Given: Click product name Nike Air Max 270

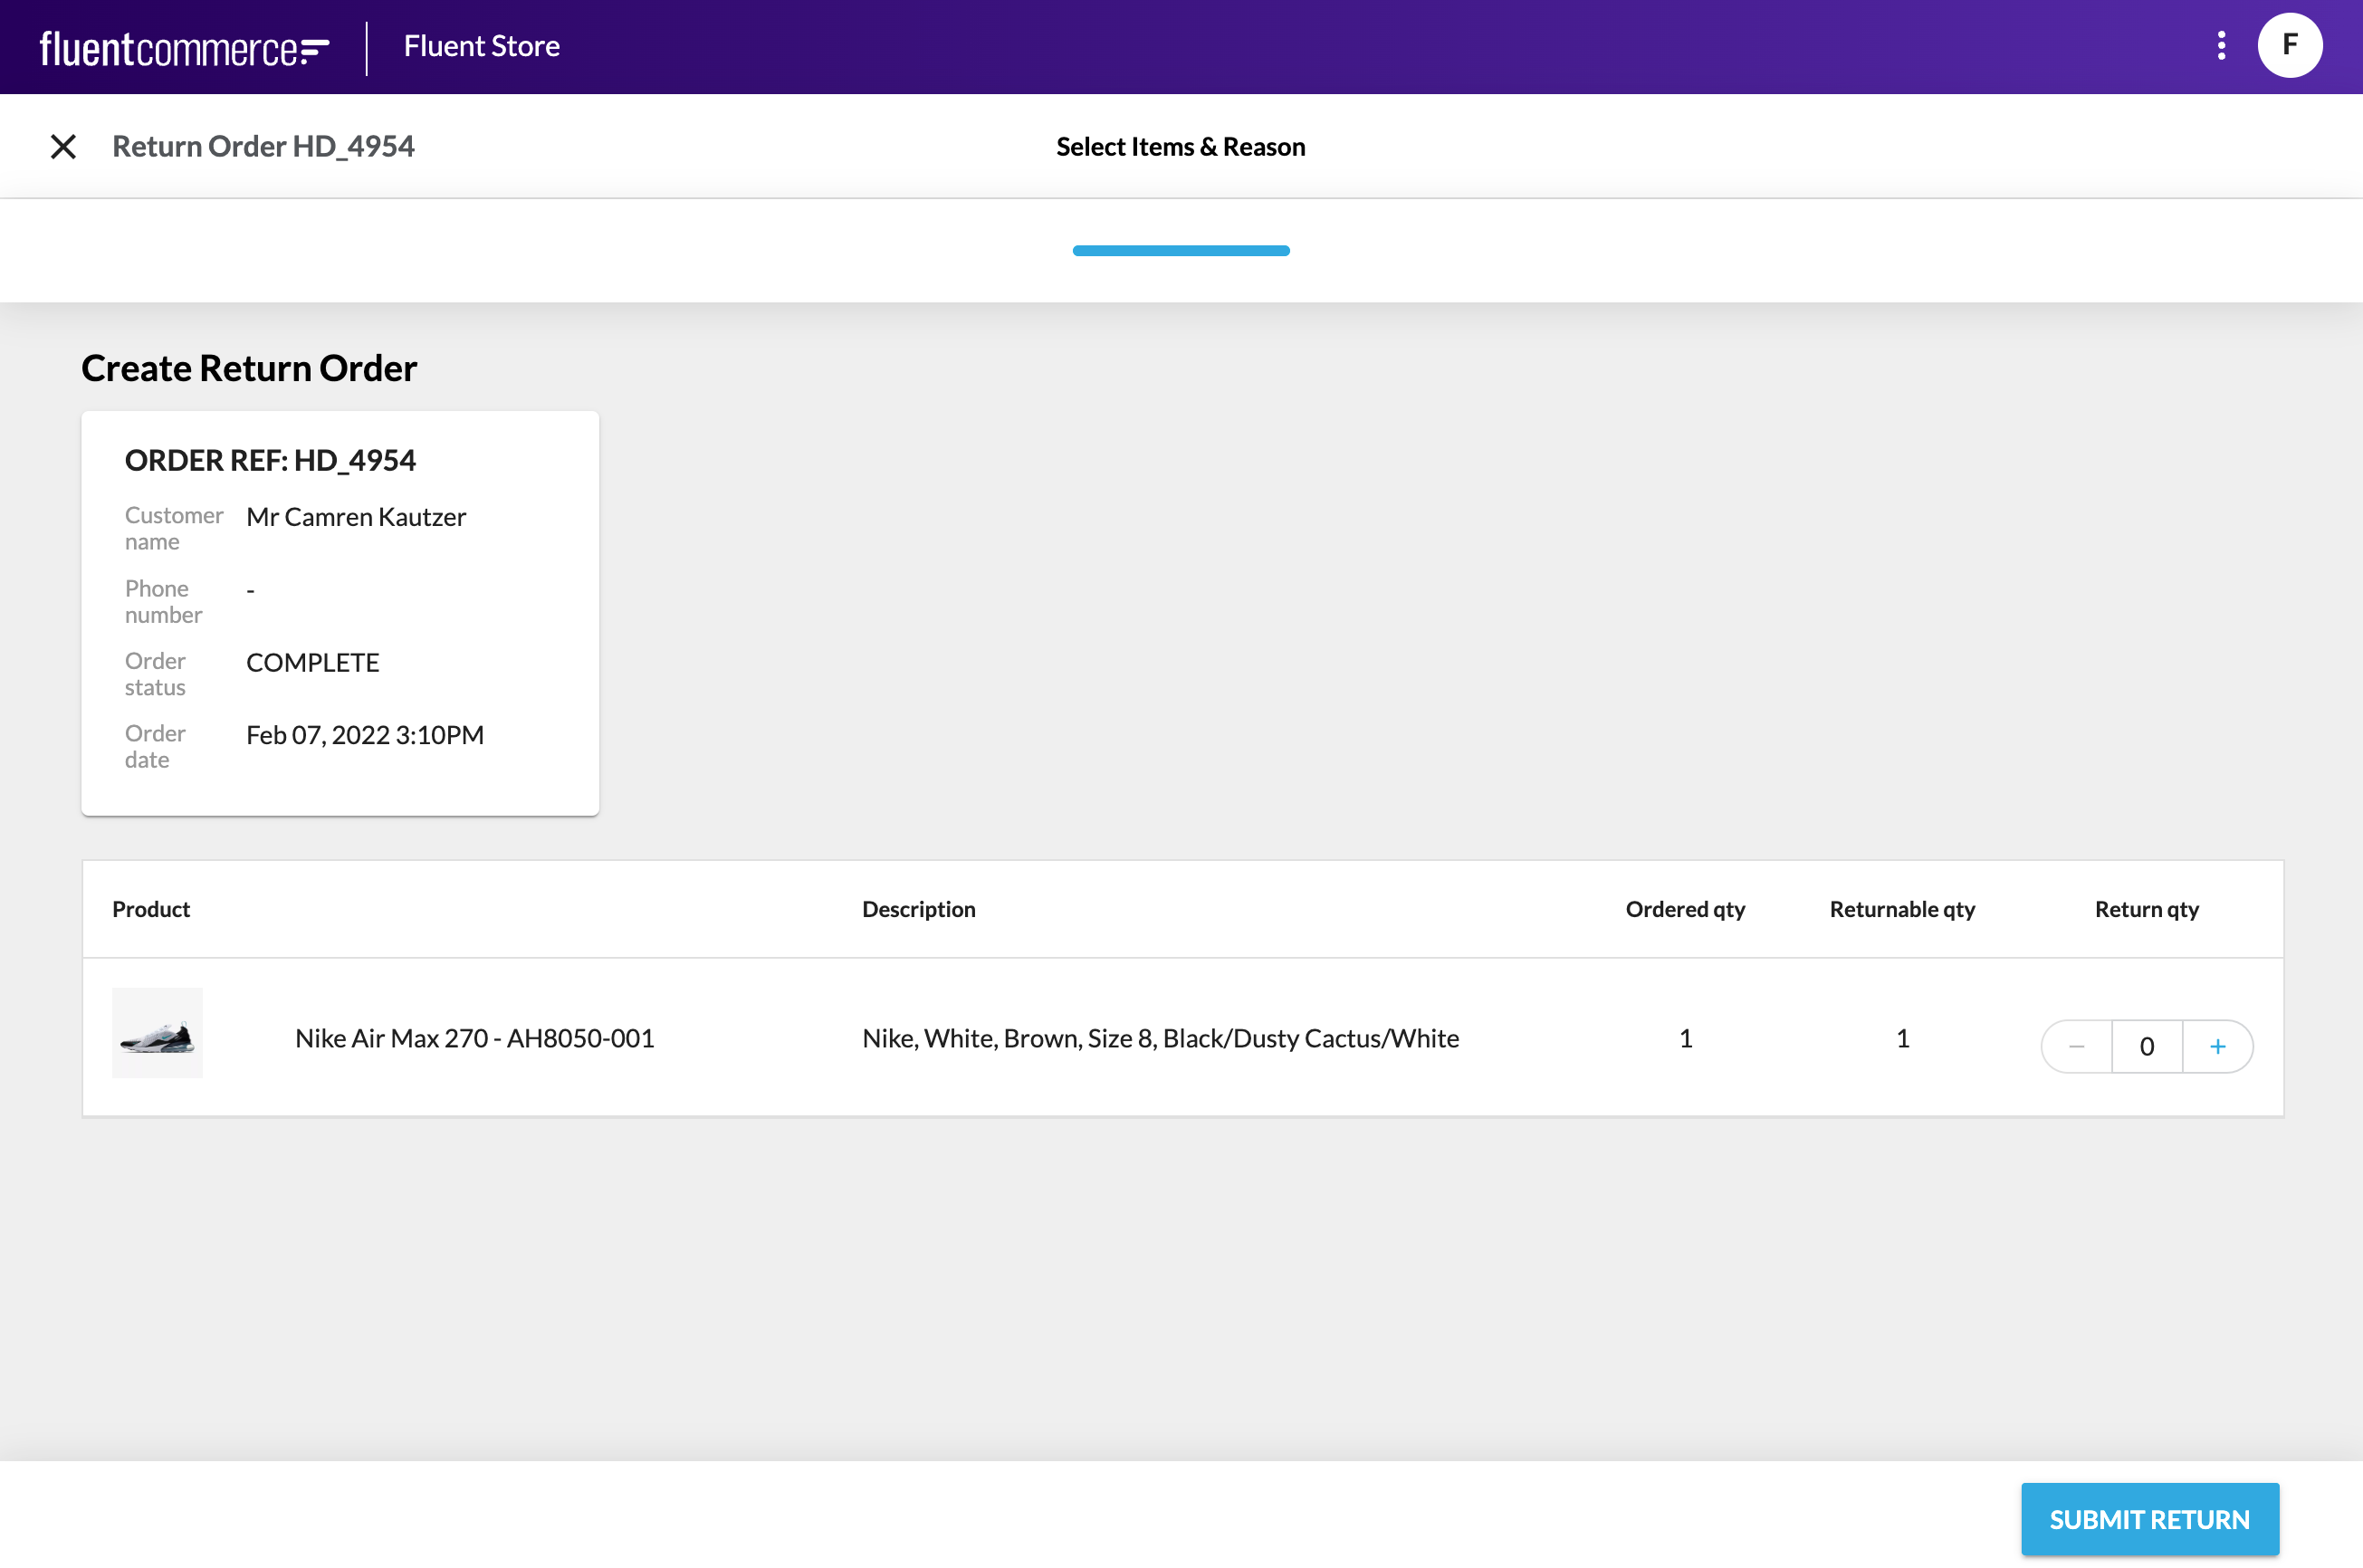Looking at the screenshot, I should point(474,1038).
